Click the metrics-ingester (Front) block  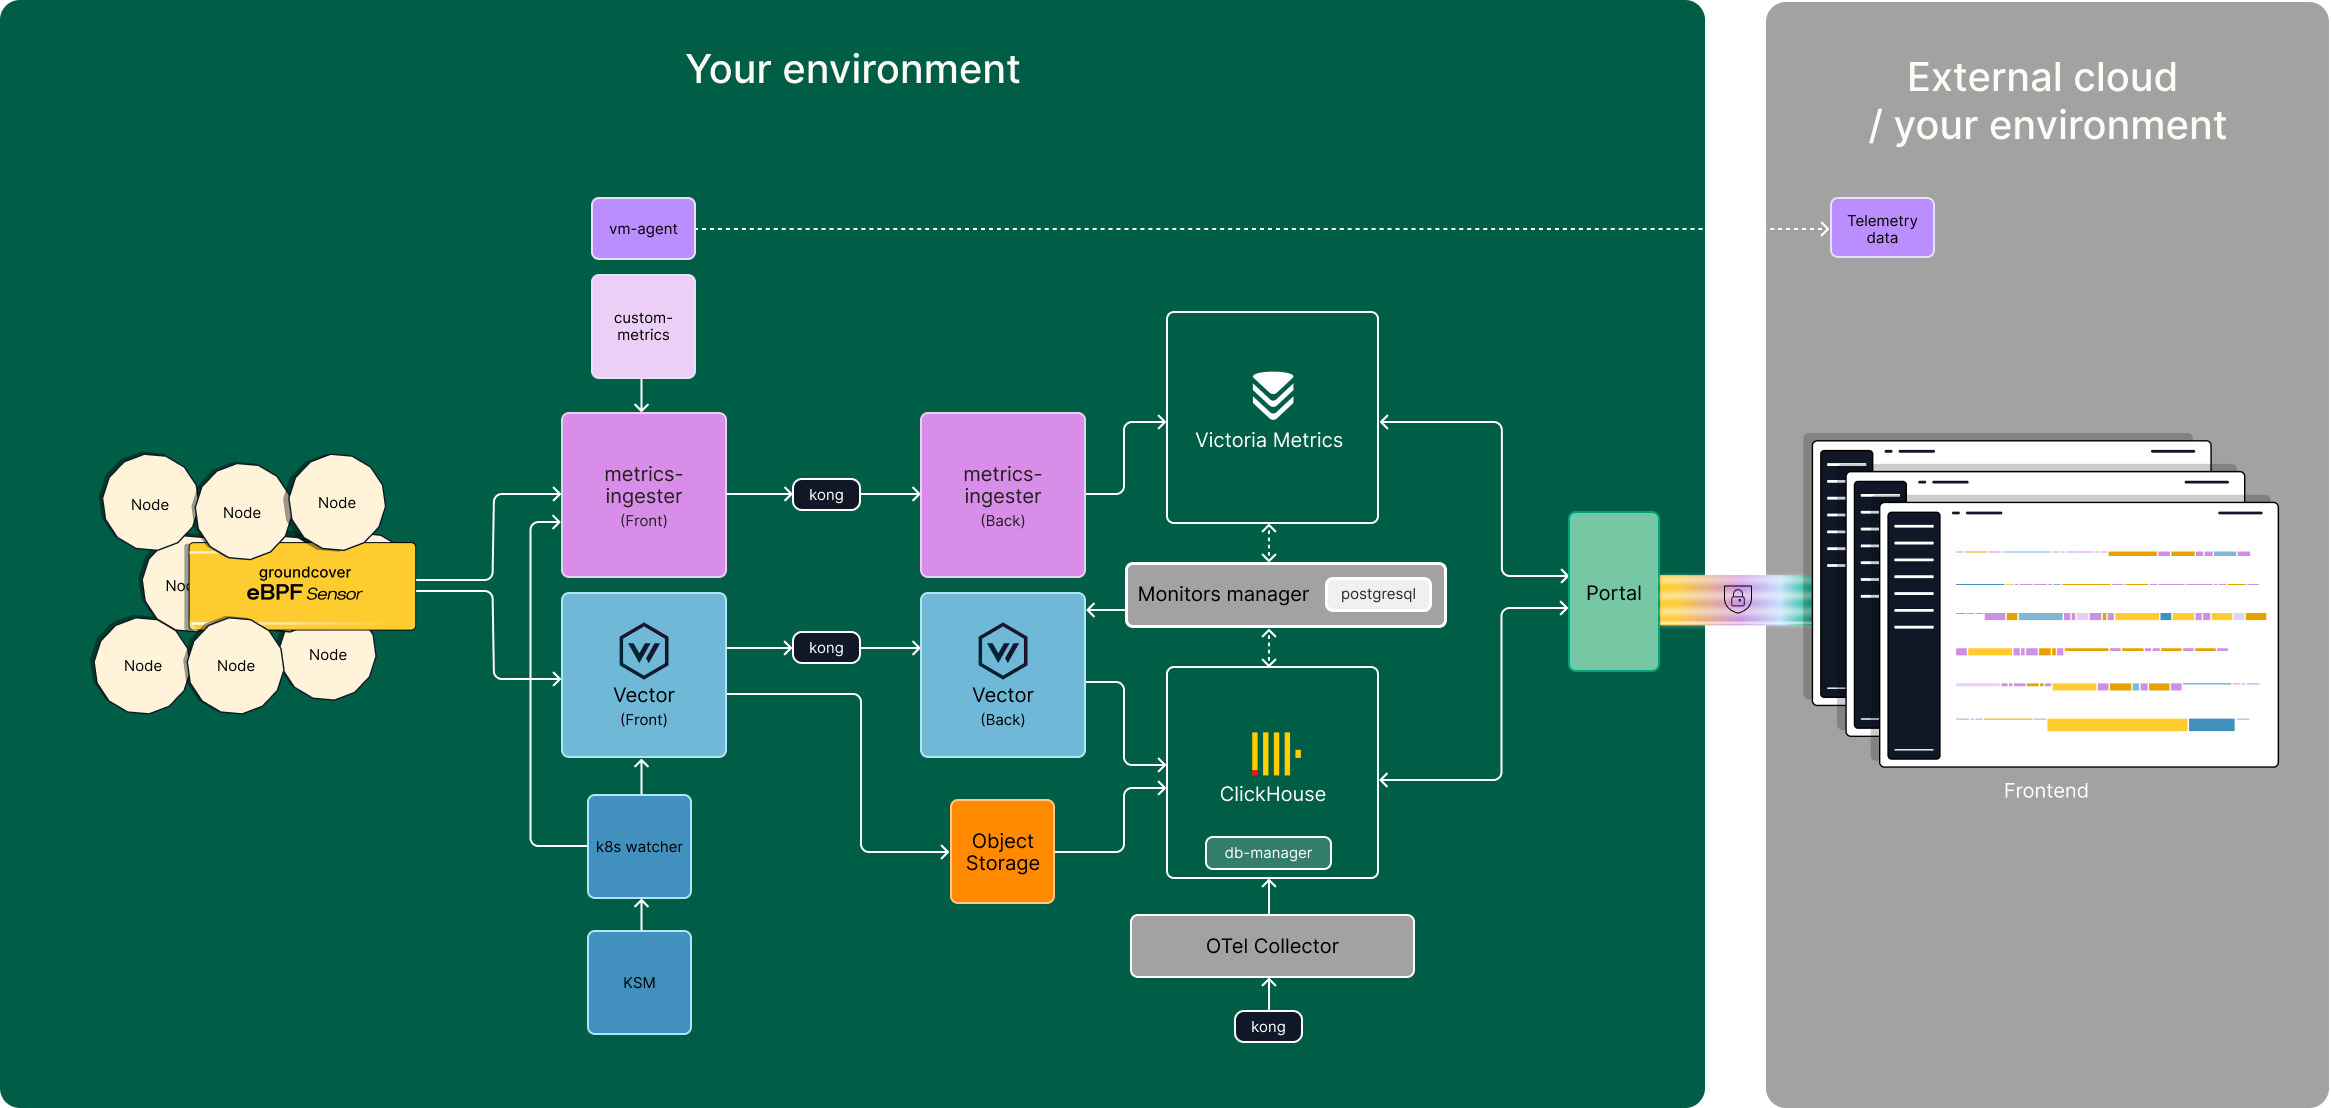[x=643, y=495]
